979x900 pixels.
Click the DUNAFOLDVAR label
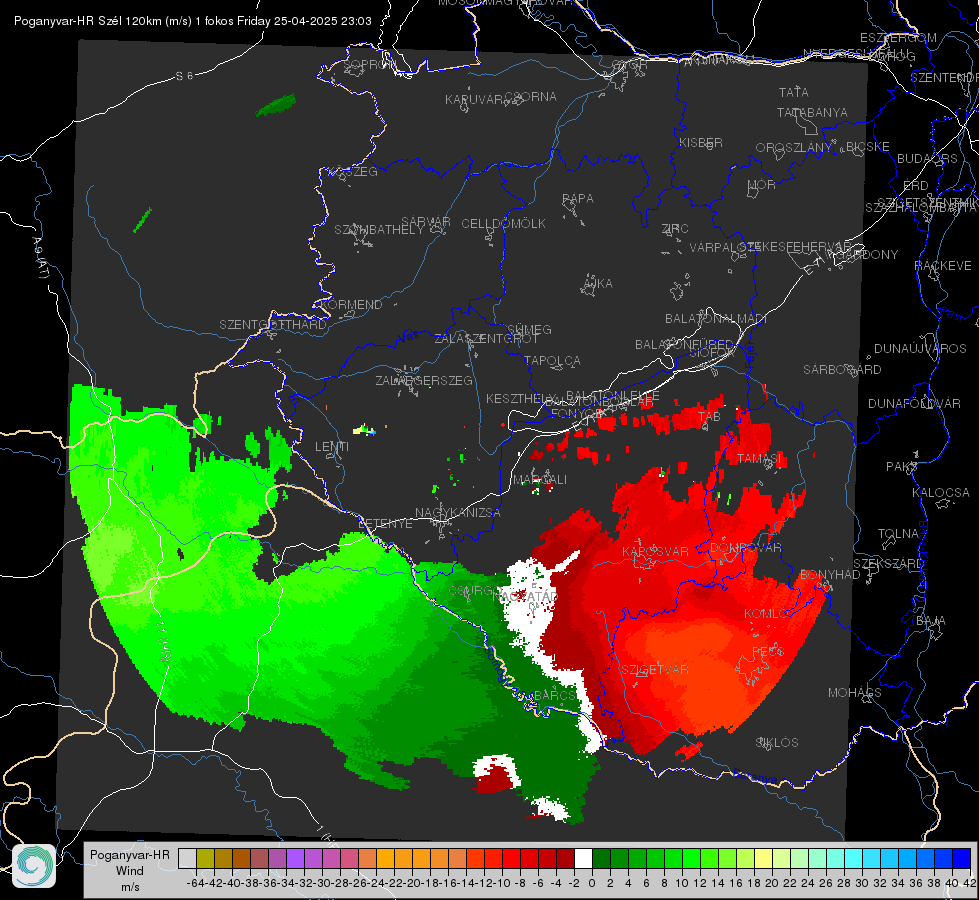914,403
